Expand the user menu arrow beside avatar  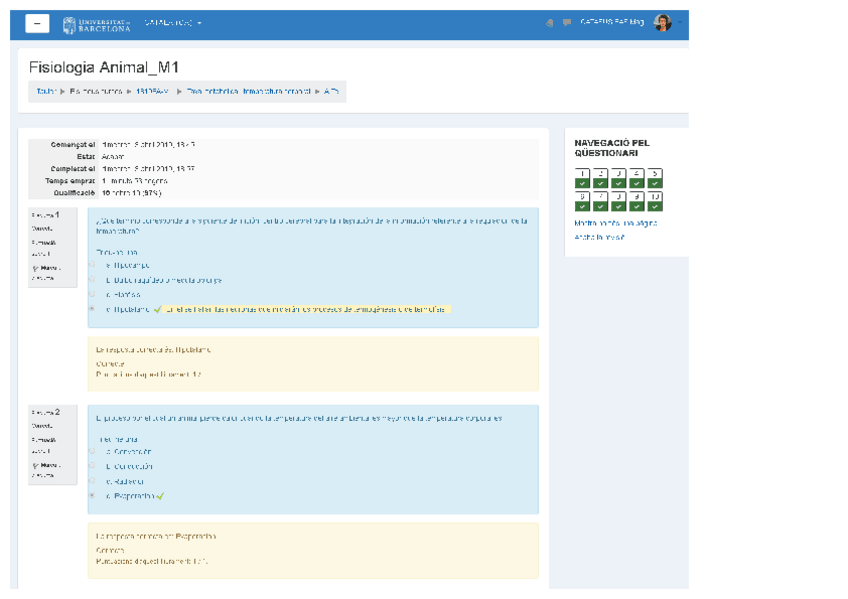pyautogui.click(x=680, y=23)
